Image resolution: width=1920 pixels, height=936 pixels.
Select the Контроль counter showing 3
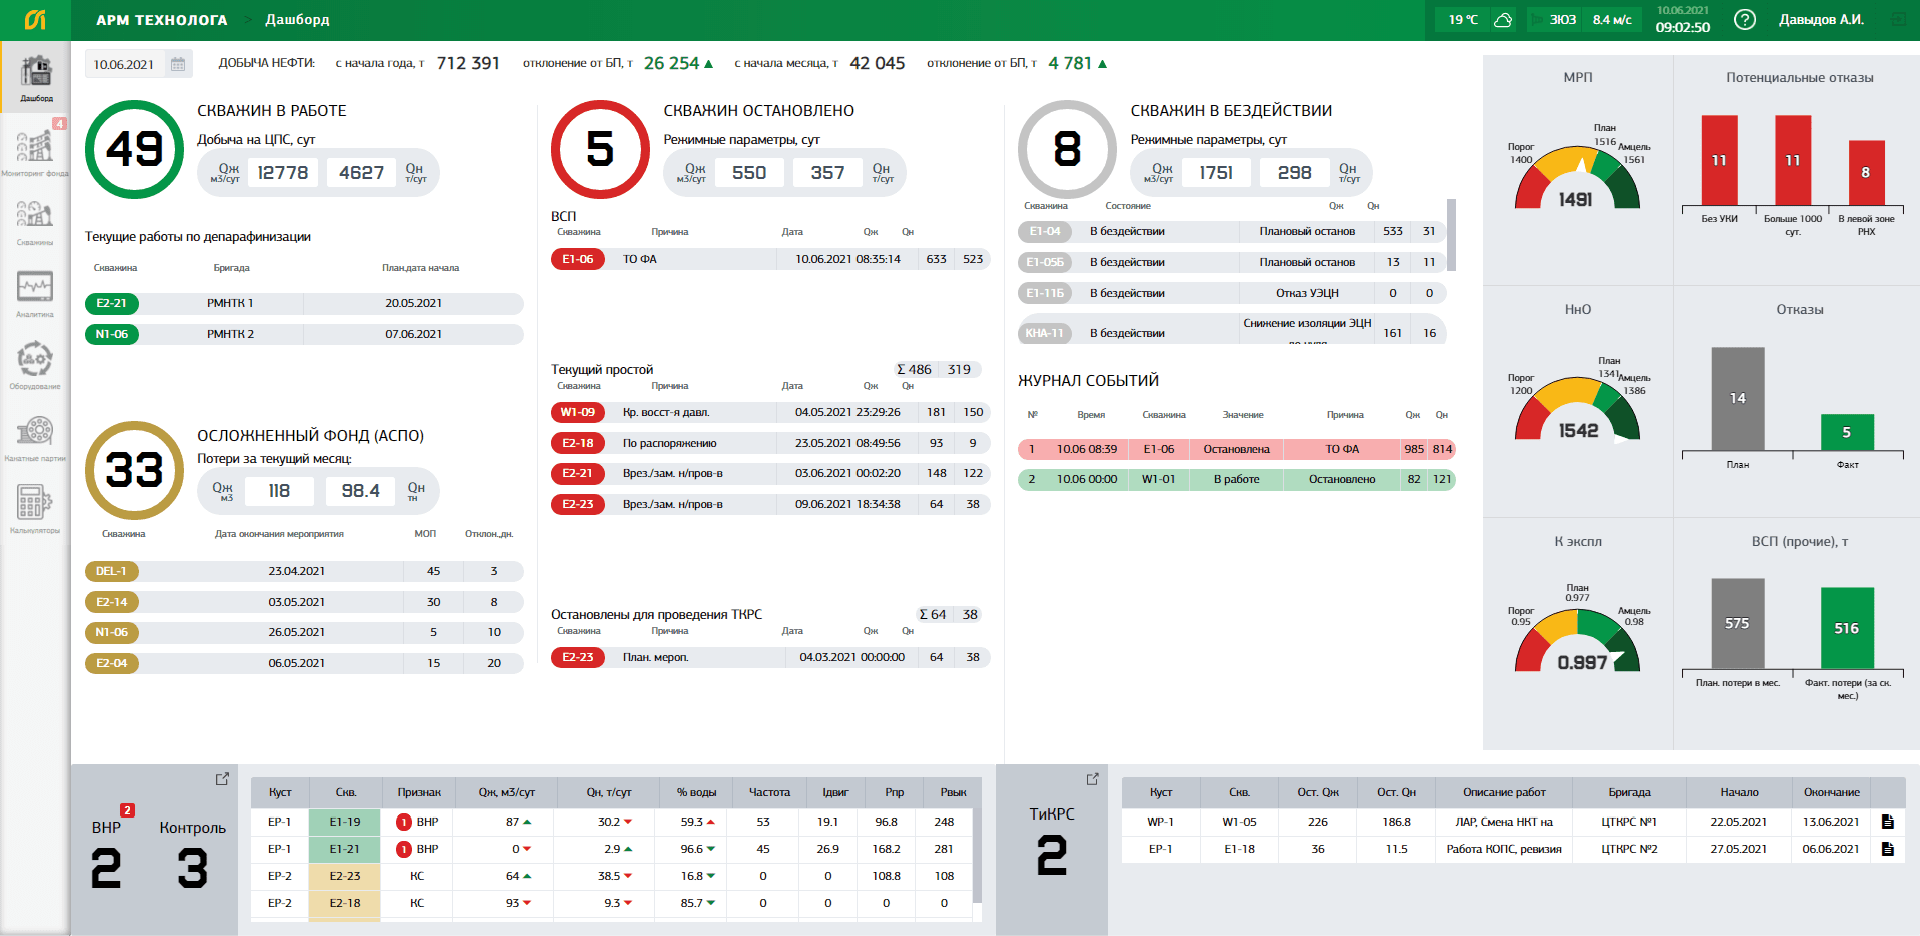pyautogui.click(x=192, y=866)
